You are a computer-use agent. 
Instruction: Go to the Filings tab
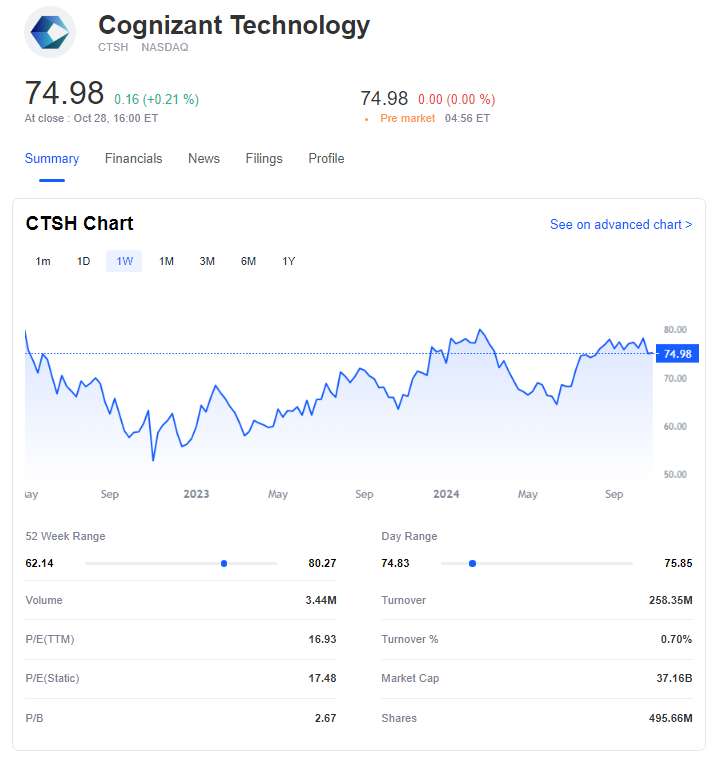264,158
